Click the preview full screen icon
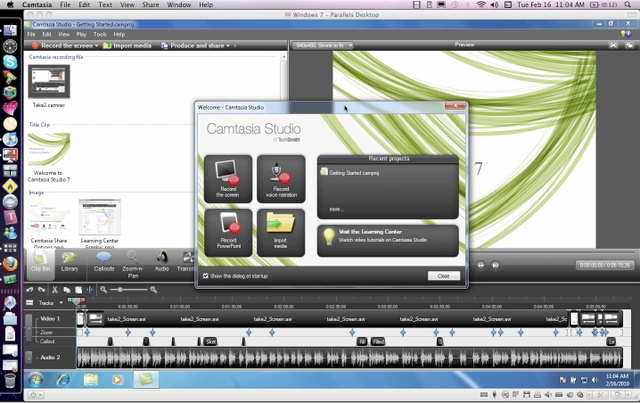This screenshot has height=403, width=640. pos(613,45)
